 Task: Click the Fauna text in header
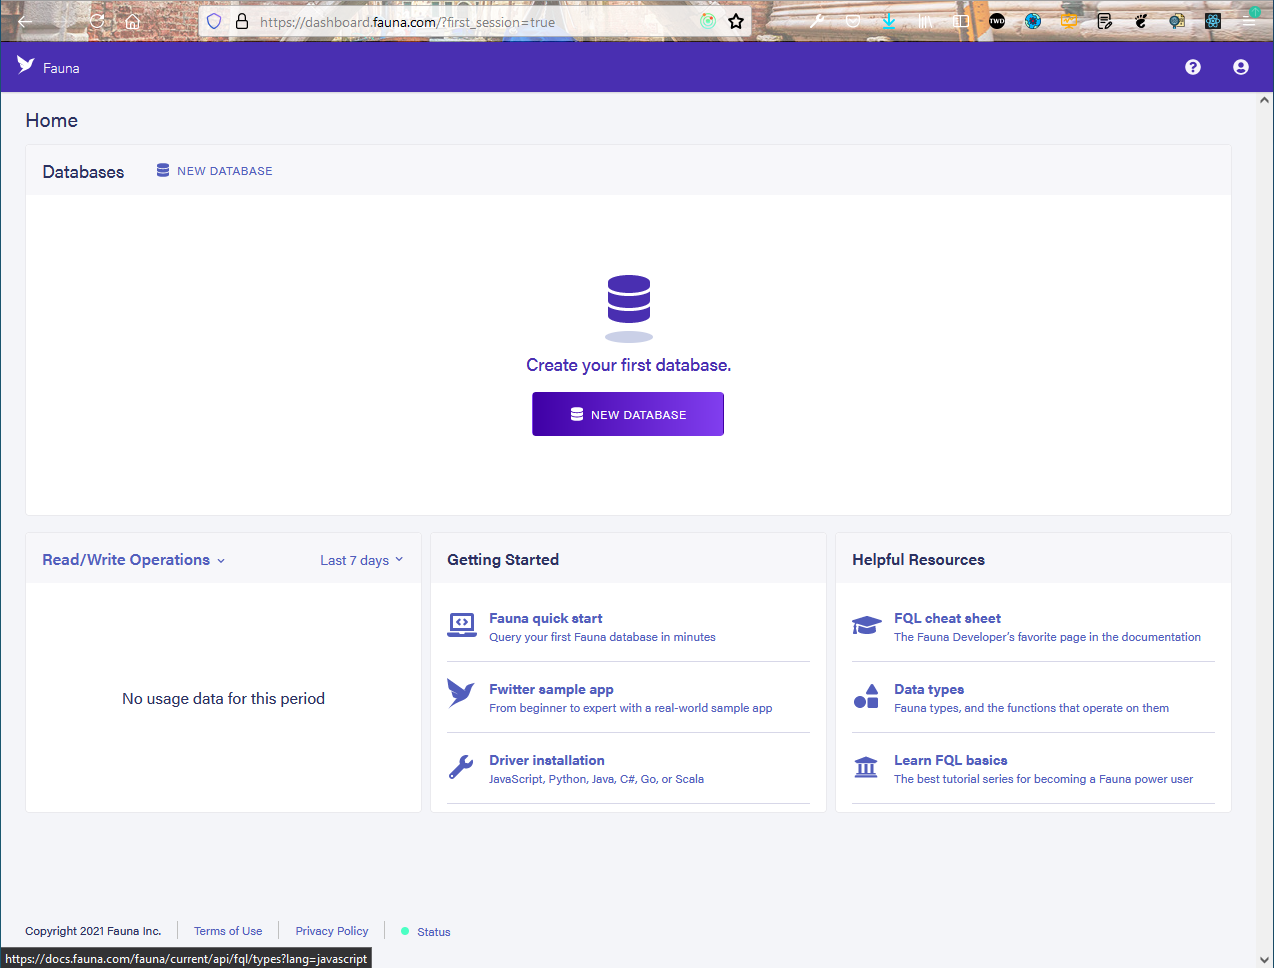point(61,68)
